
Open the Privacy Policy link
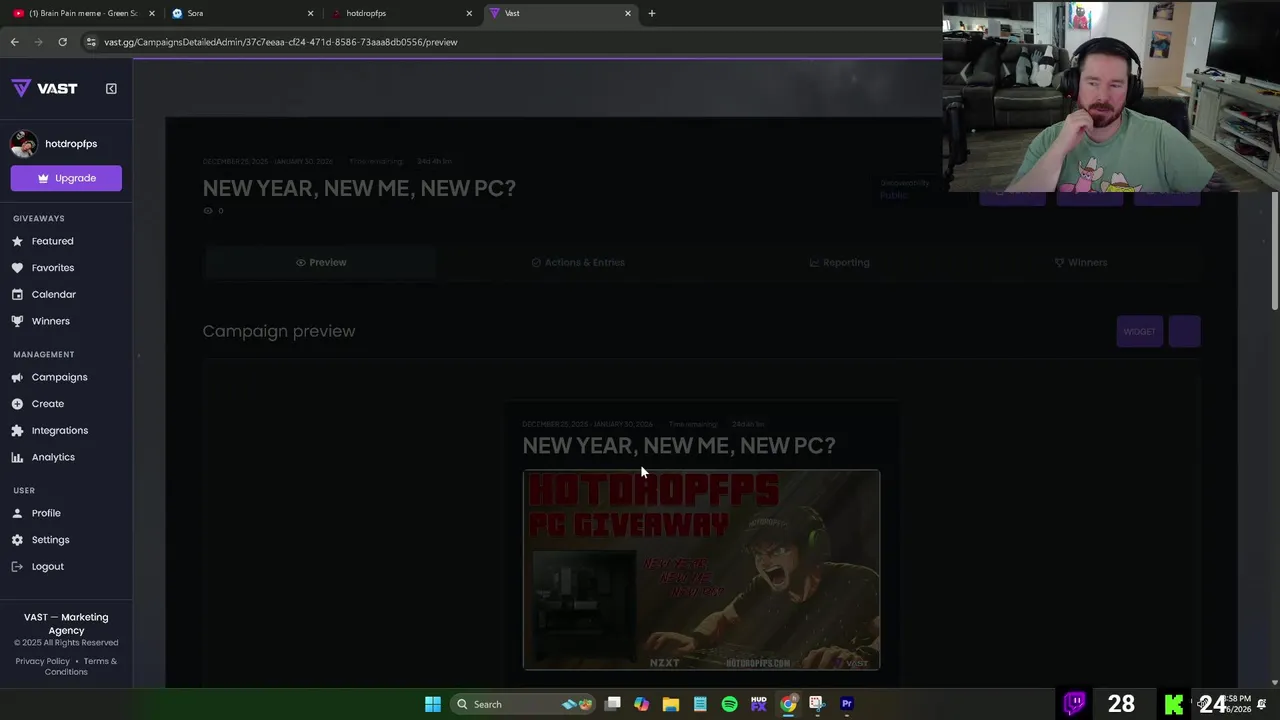click(x=43, y=661)
